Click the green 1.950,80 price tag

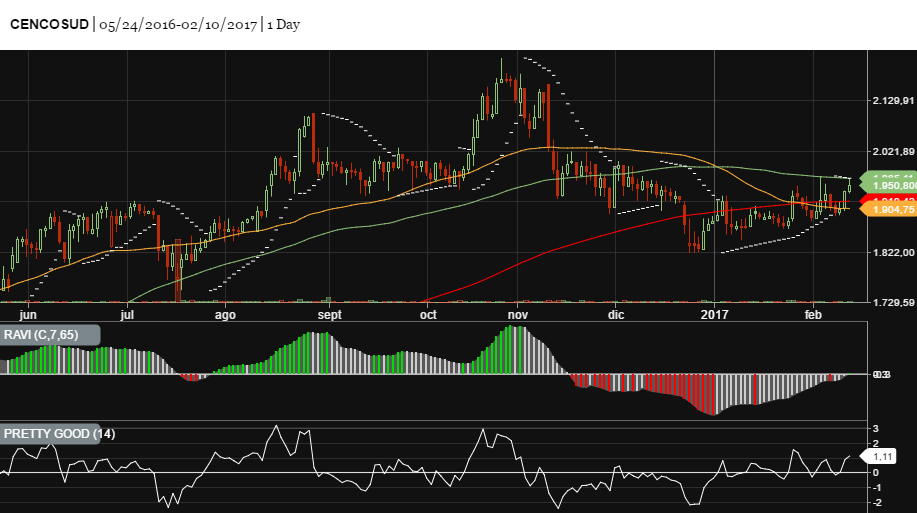pyautogui.click(x=890, y=186)
